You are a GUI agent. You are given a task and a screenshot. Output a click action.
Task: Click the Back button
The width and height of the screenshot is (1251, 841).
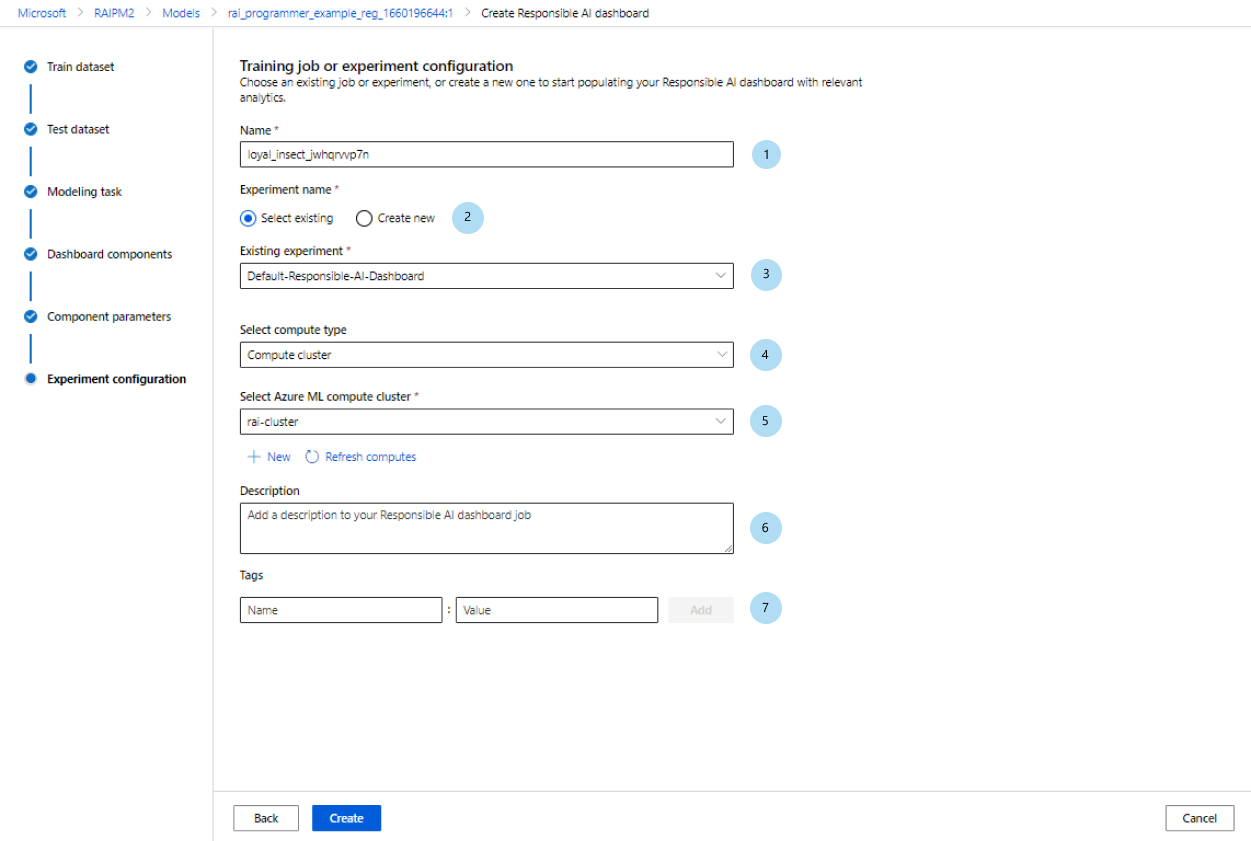[x=266, y=818]
